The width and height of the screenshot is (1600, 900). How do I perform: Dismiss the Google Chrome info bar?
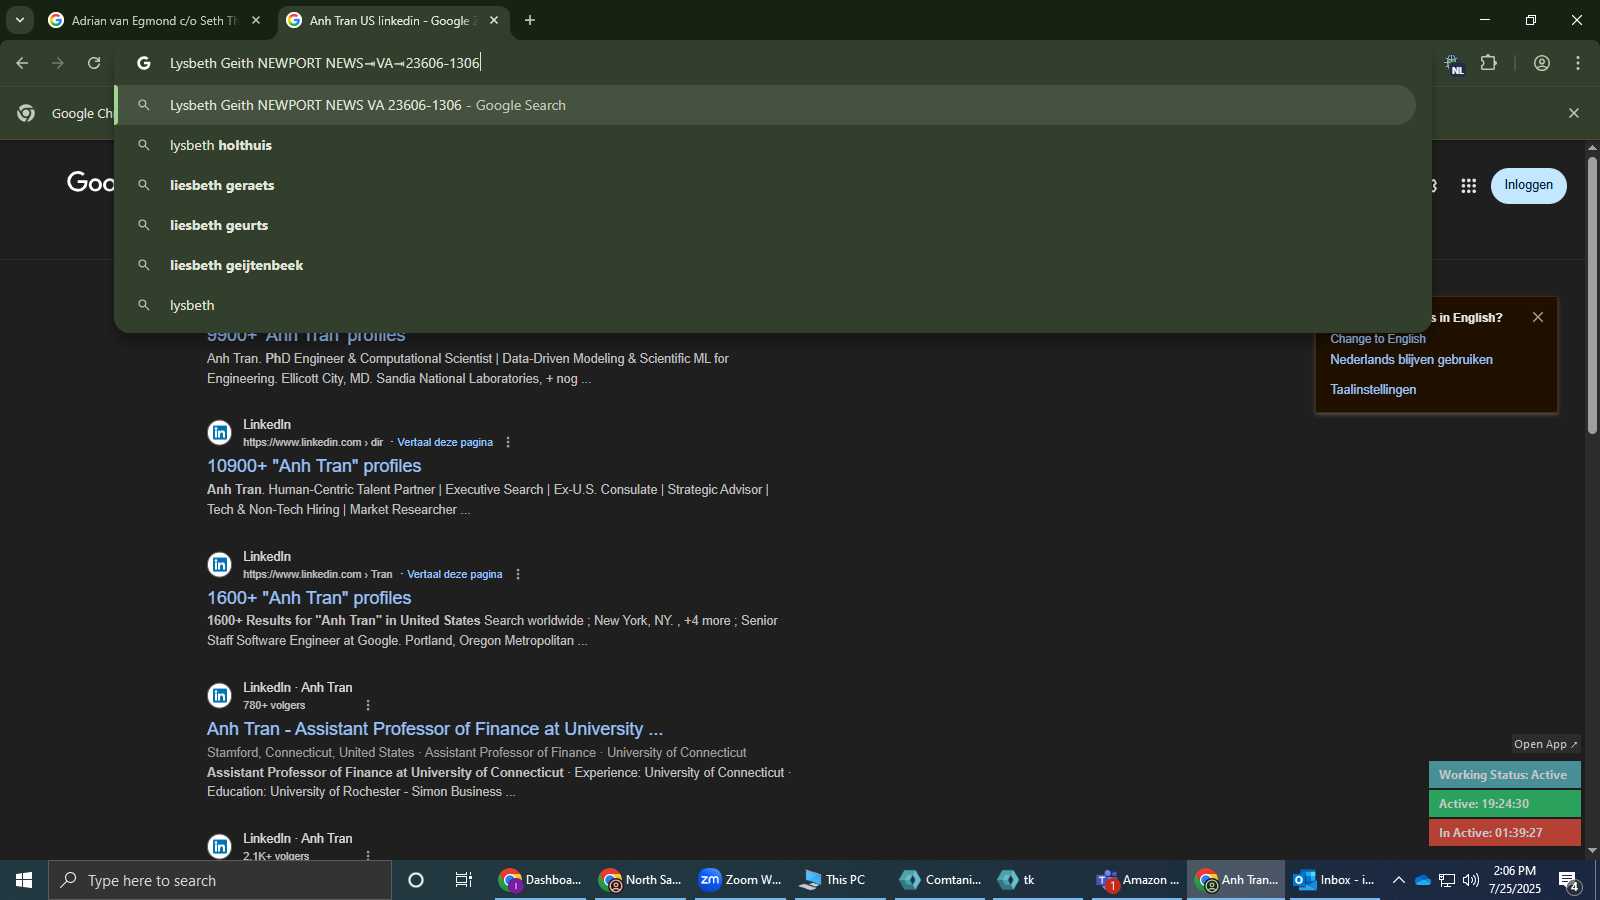1574,113
